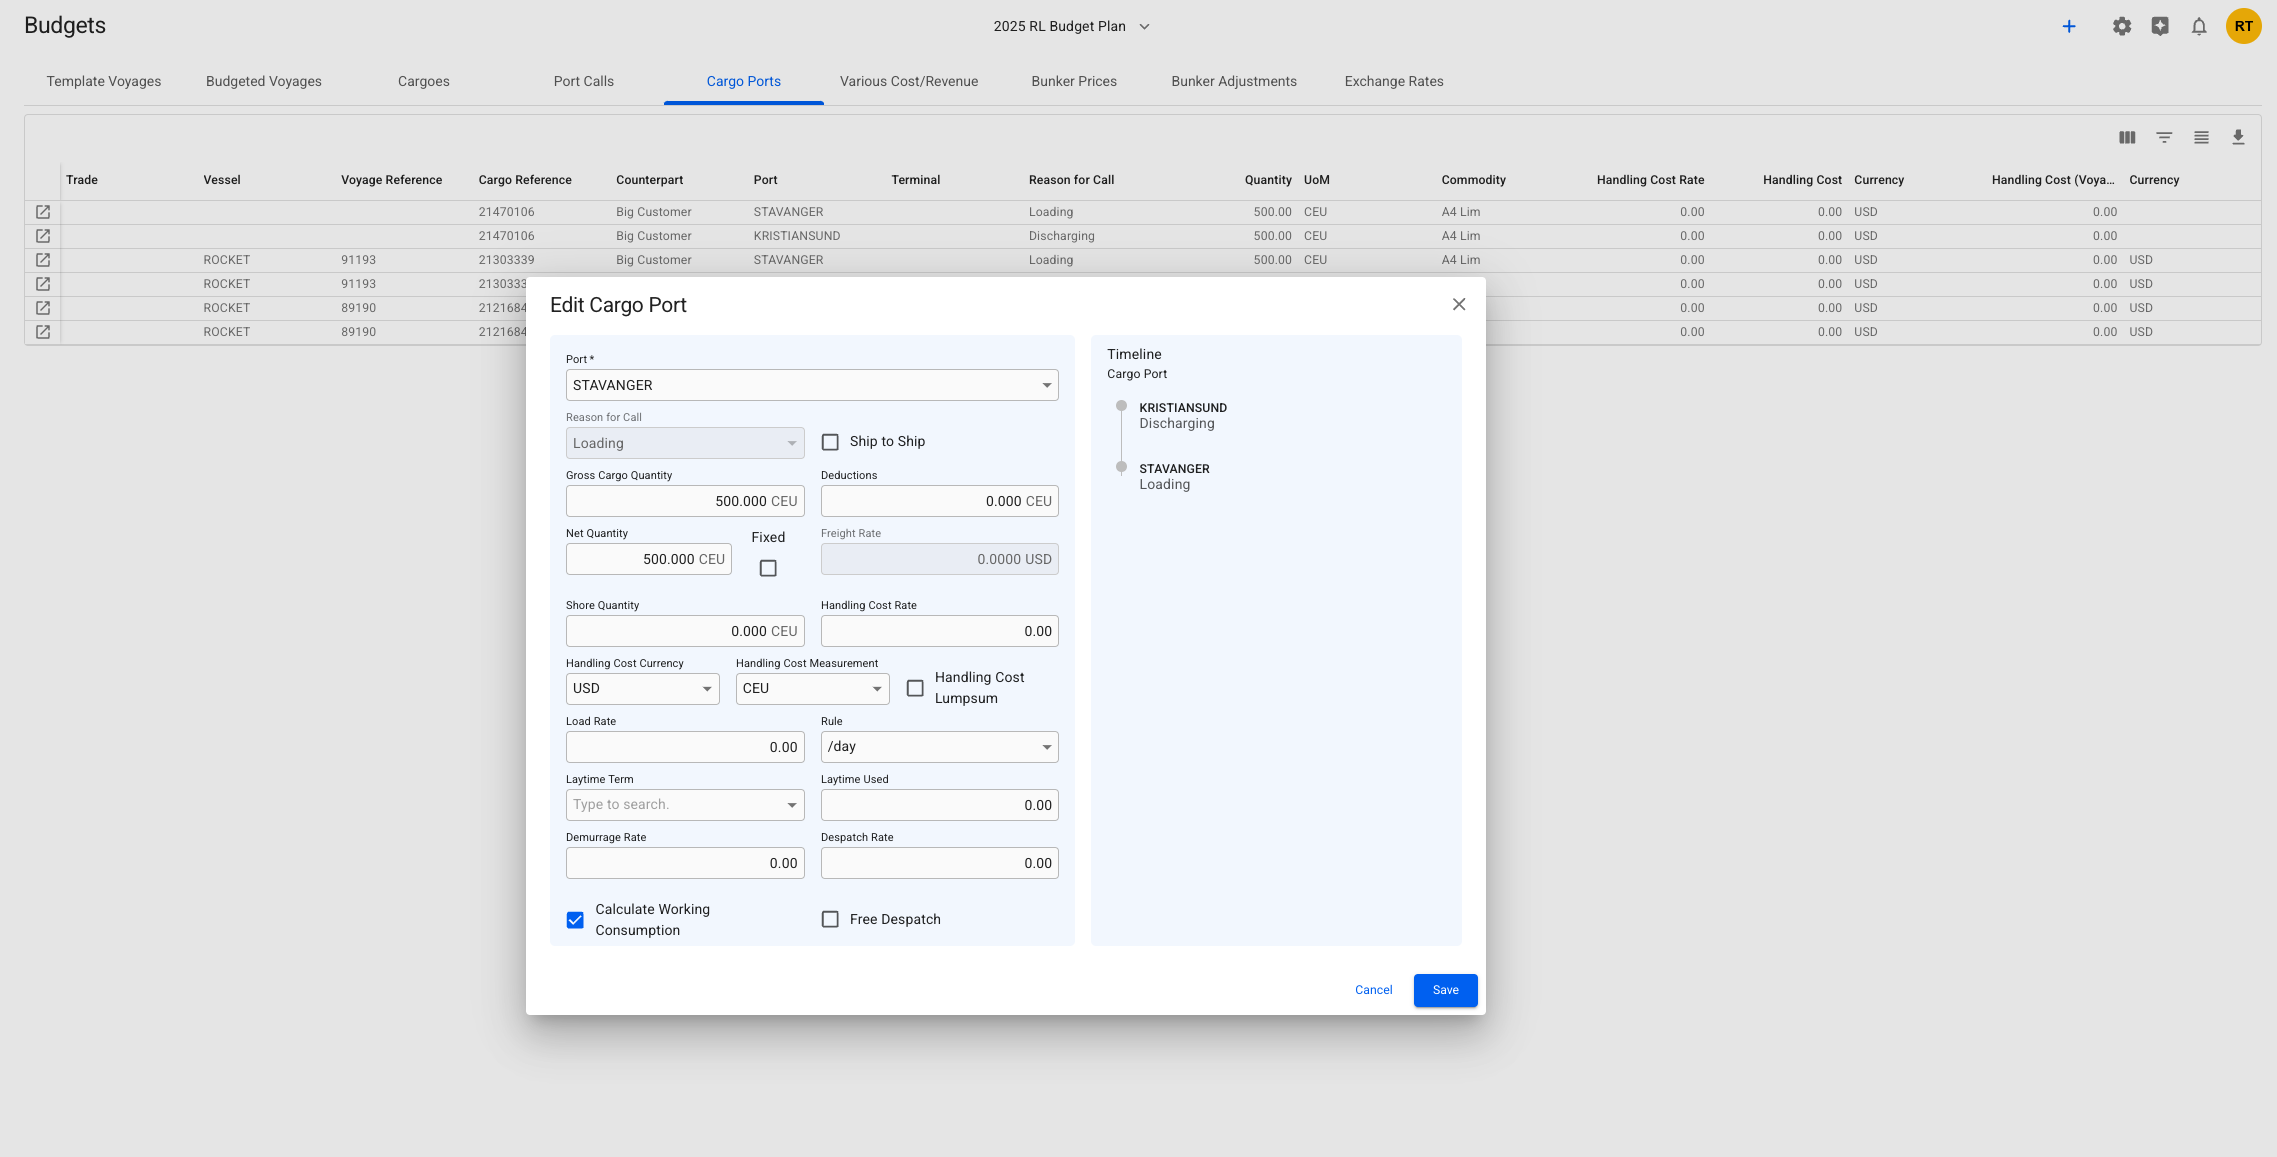2277x1157 pixels.
Task: Check the Handling Cost Lumpsum box
Action: coord(915,688)
